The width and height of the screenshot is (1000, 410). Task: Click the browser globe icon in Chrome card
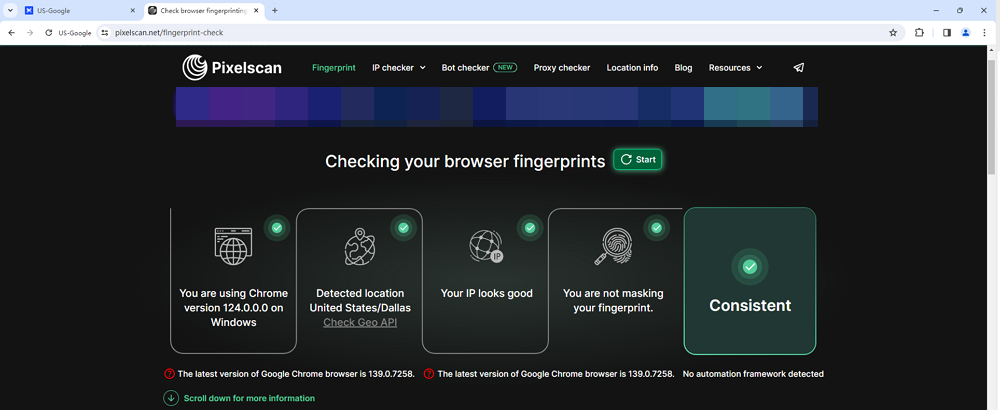pyautogui.click(x=233, y=245)
